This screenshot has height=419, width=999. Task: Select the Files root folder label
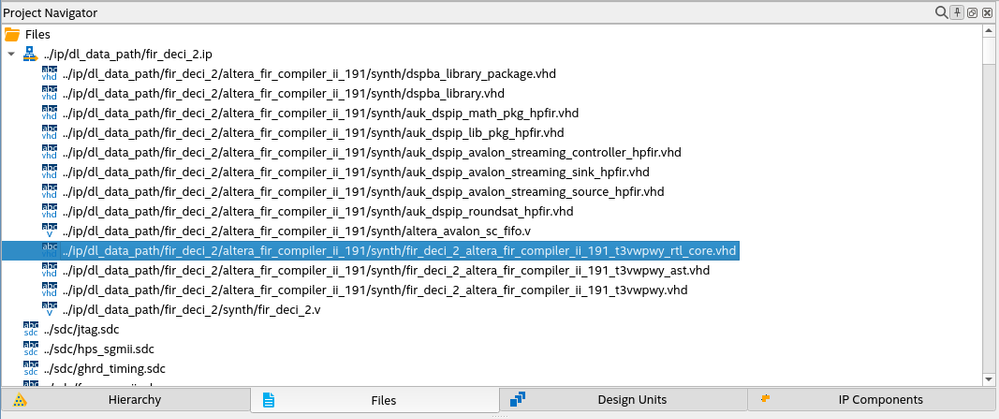[x=38, y=35]
